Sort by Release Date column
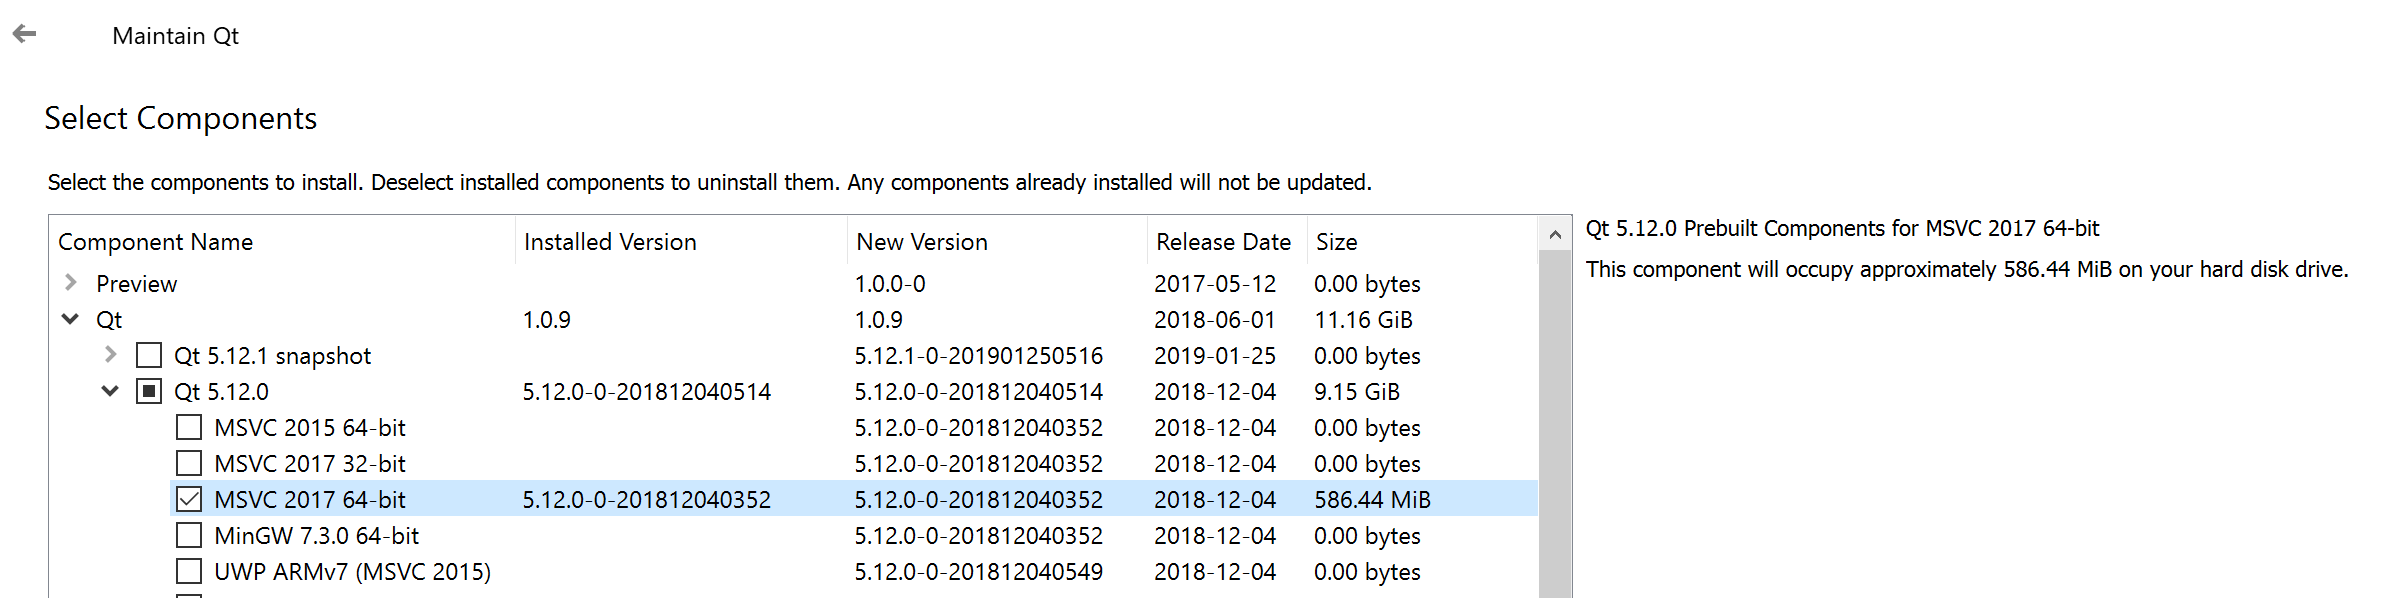 point(1223,242)
